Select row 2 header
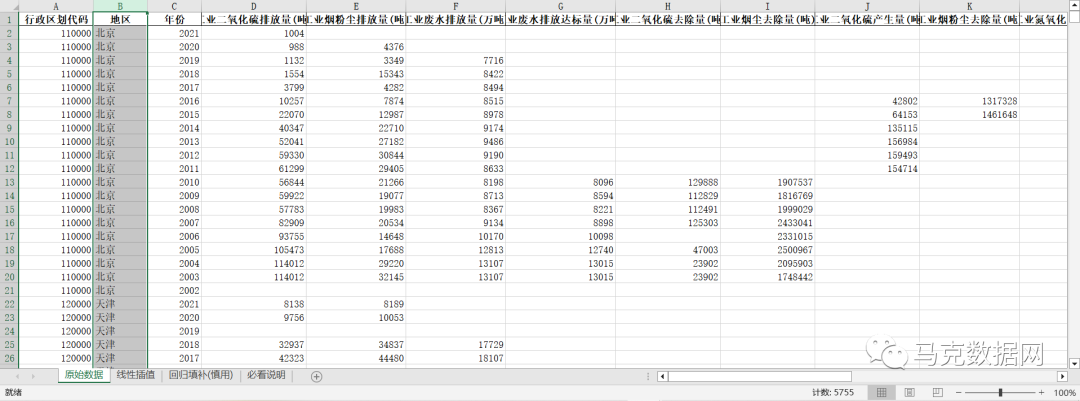1080x401 pixels. tap(10, 33)
